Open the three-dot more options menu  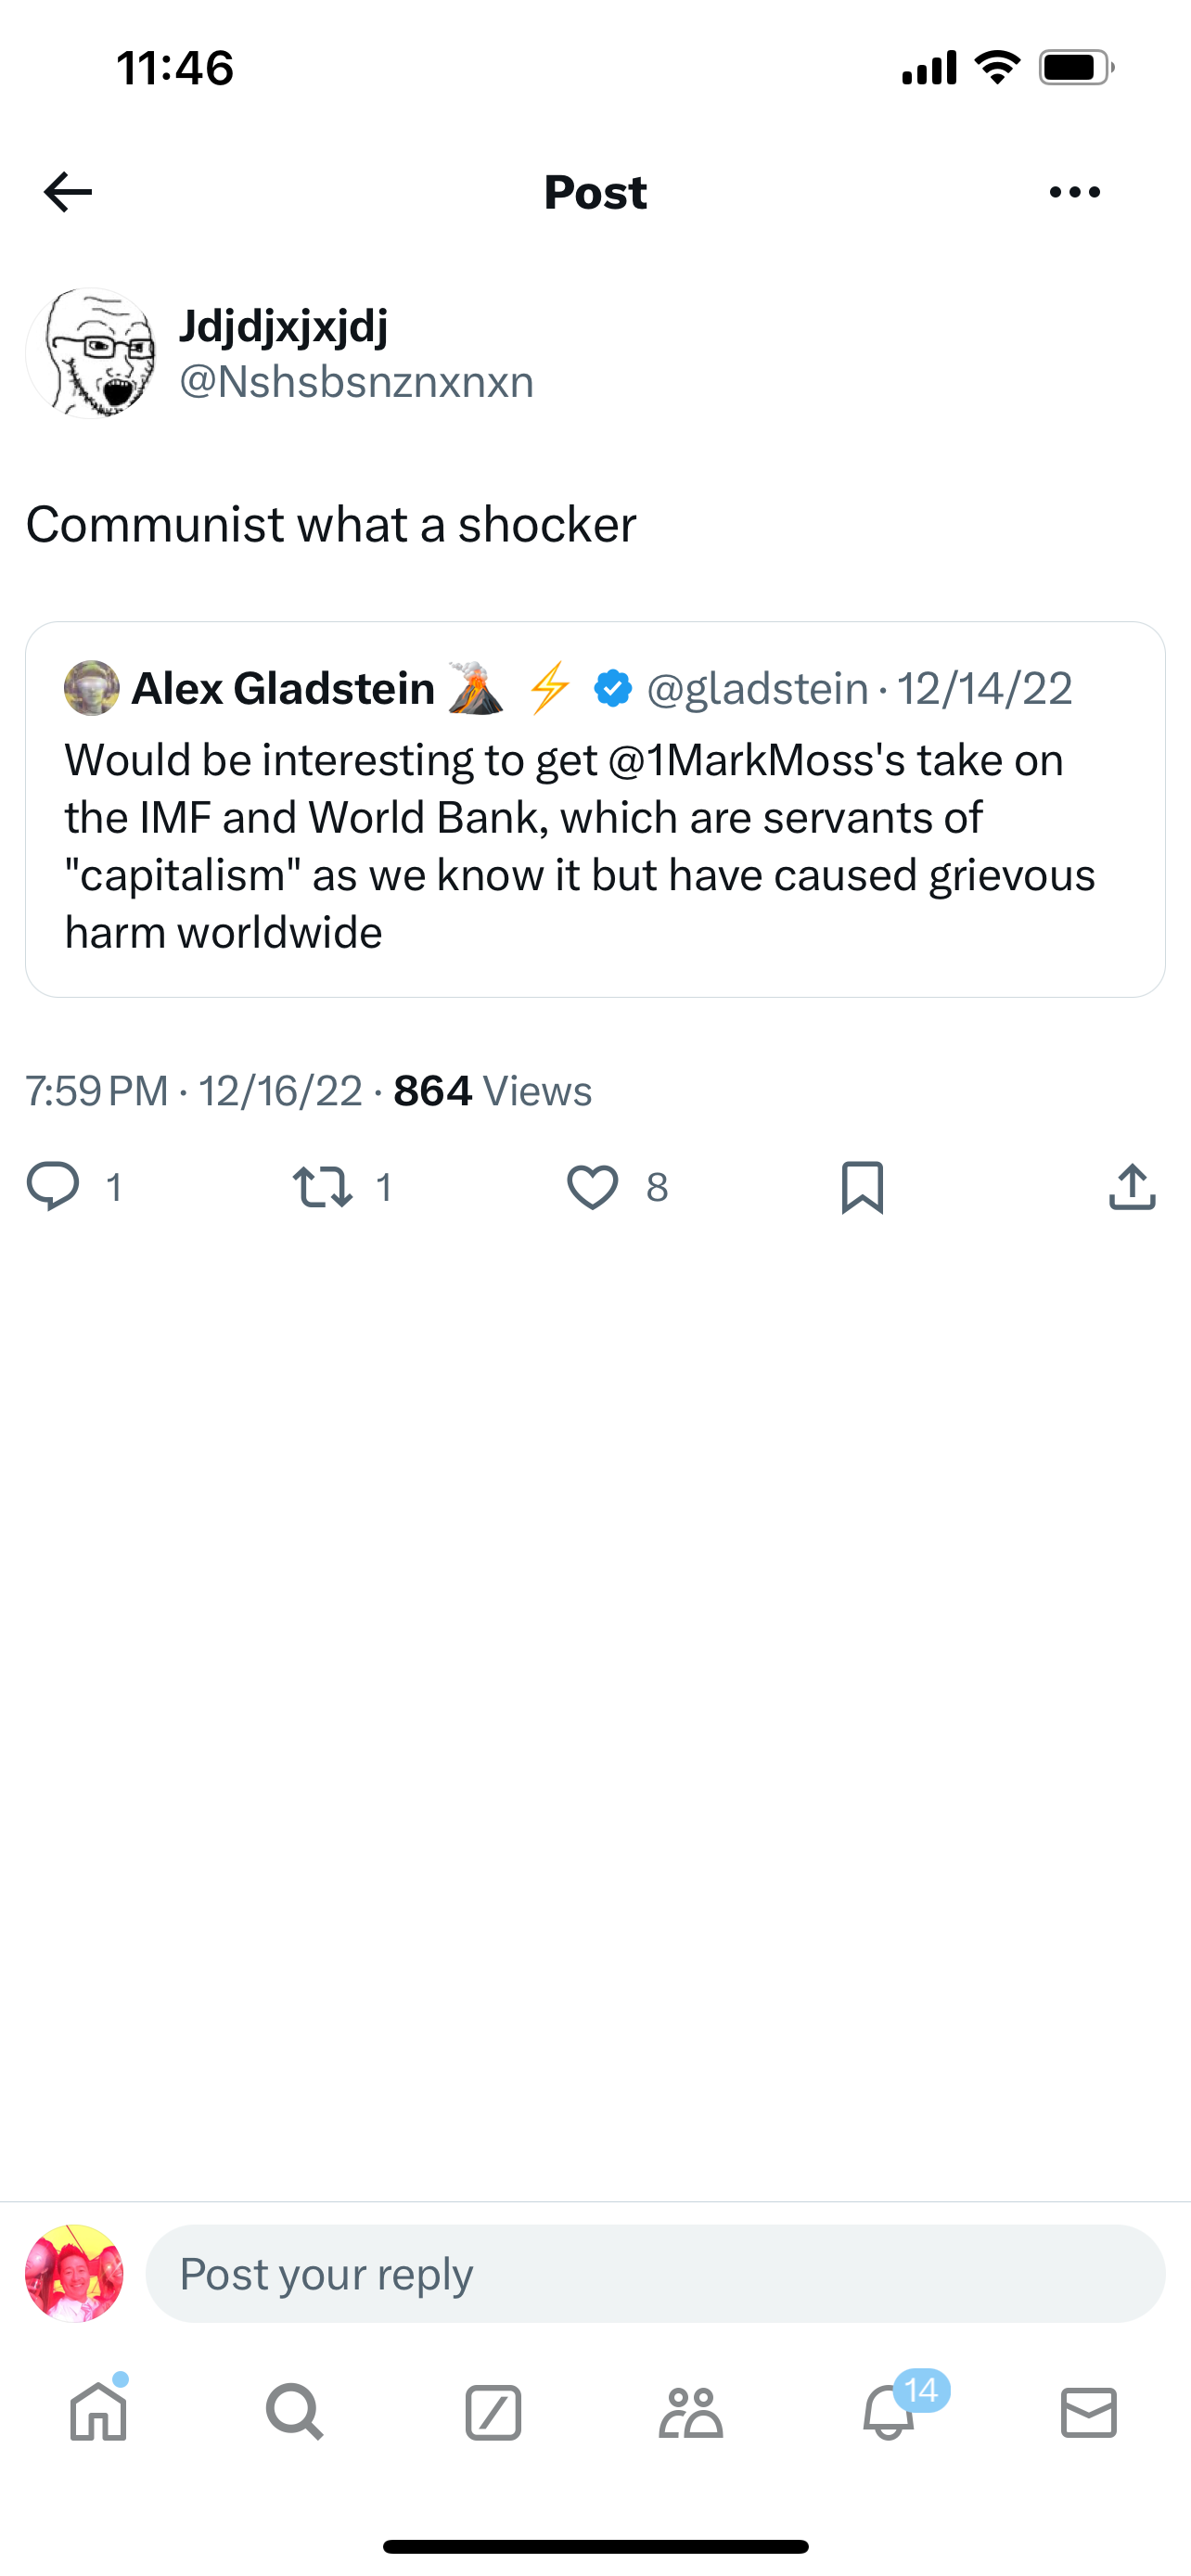pyautogui.click(x=1075, y=192)
